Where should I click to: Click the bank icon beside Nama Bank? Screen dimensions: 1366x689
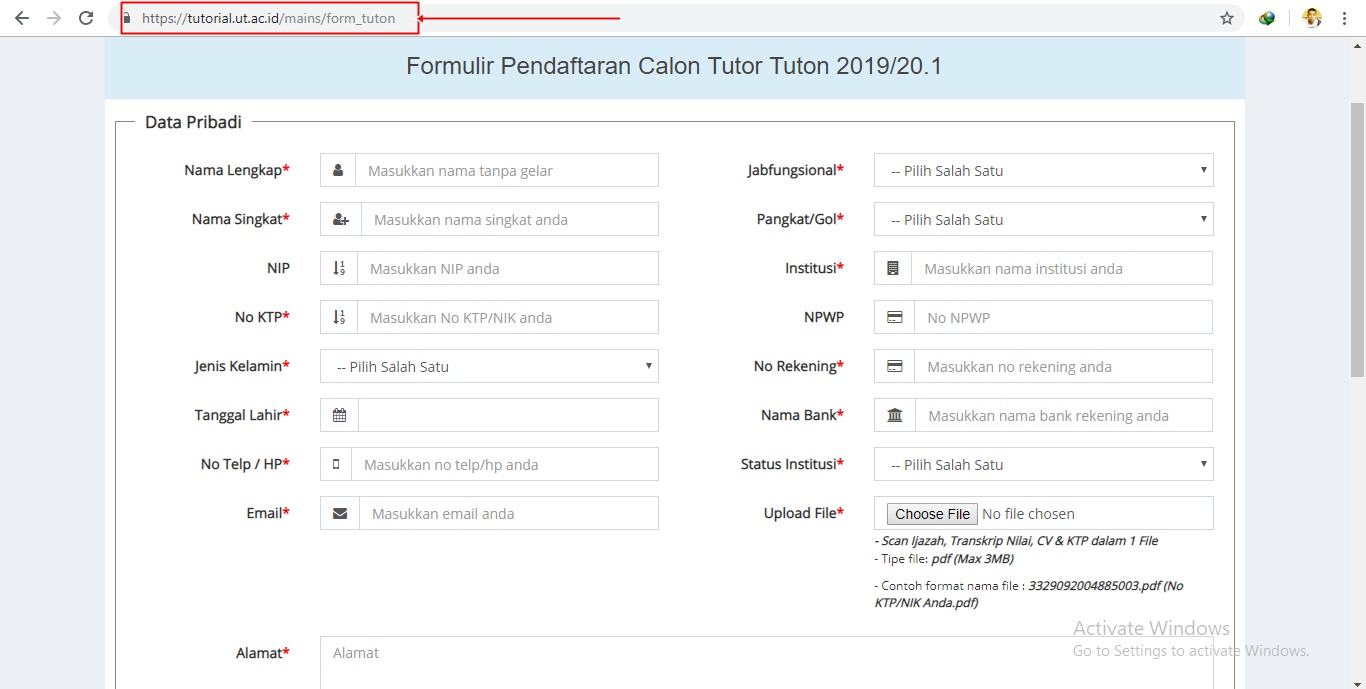895,415
